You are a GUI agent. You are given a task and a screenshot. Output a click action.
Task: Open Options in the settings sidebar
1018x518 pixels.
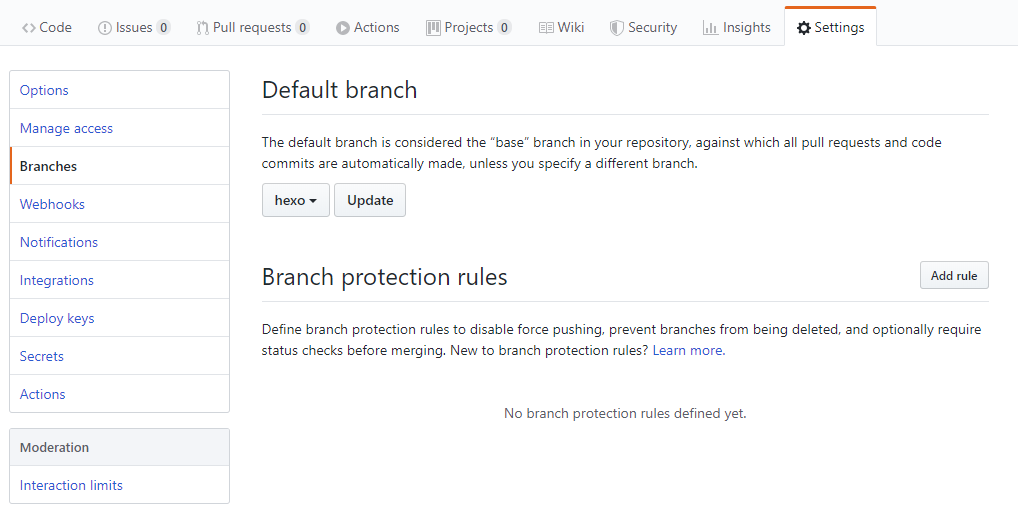tap(44, 90)
